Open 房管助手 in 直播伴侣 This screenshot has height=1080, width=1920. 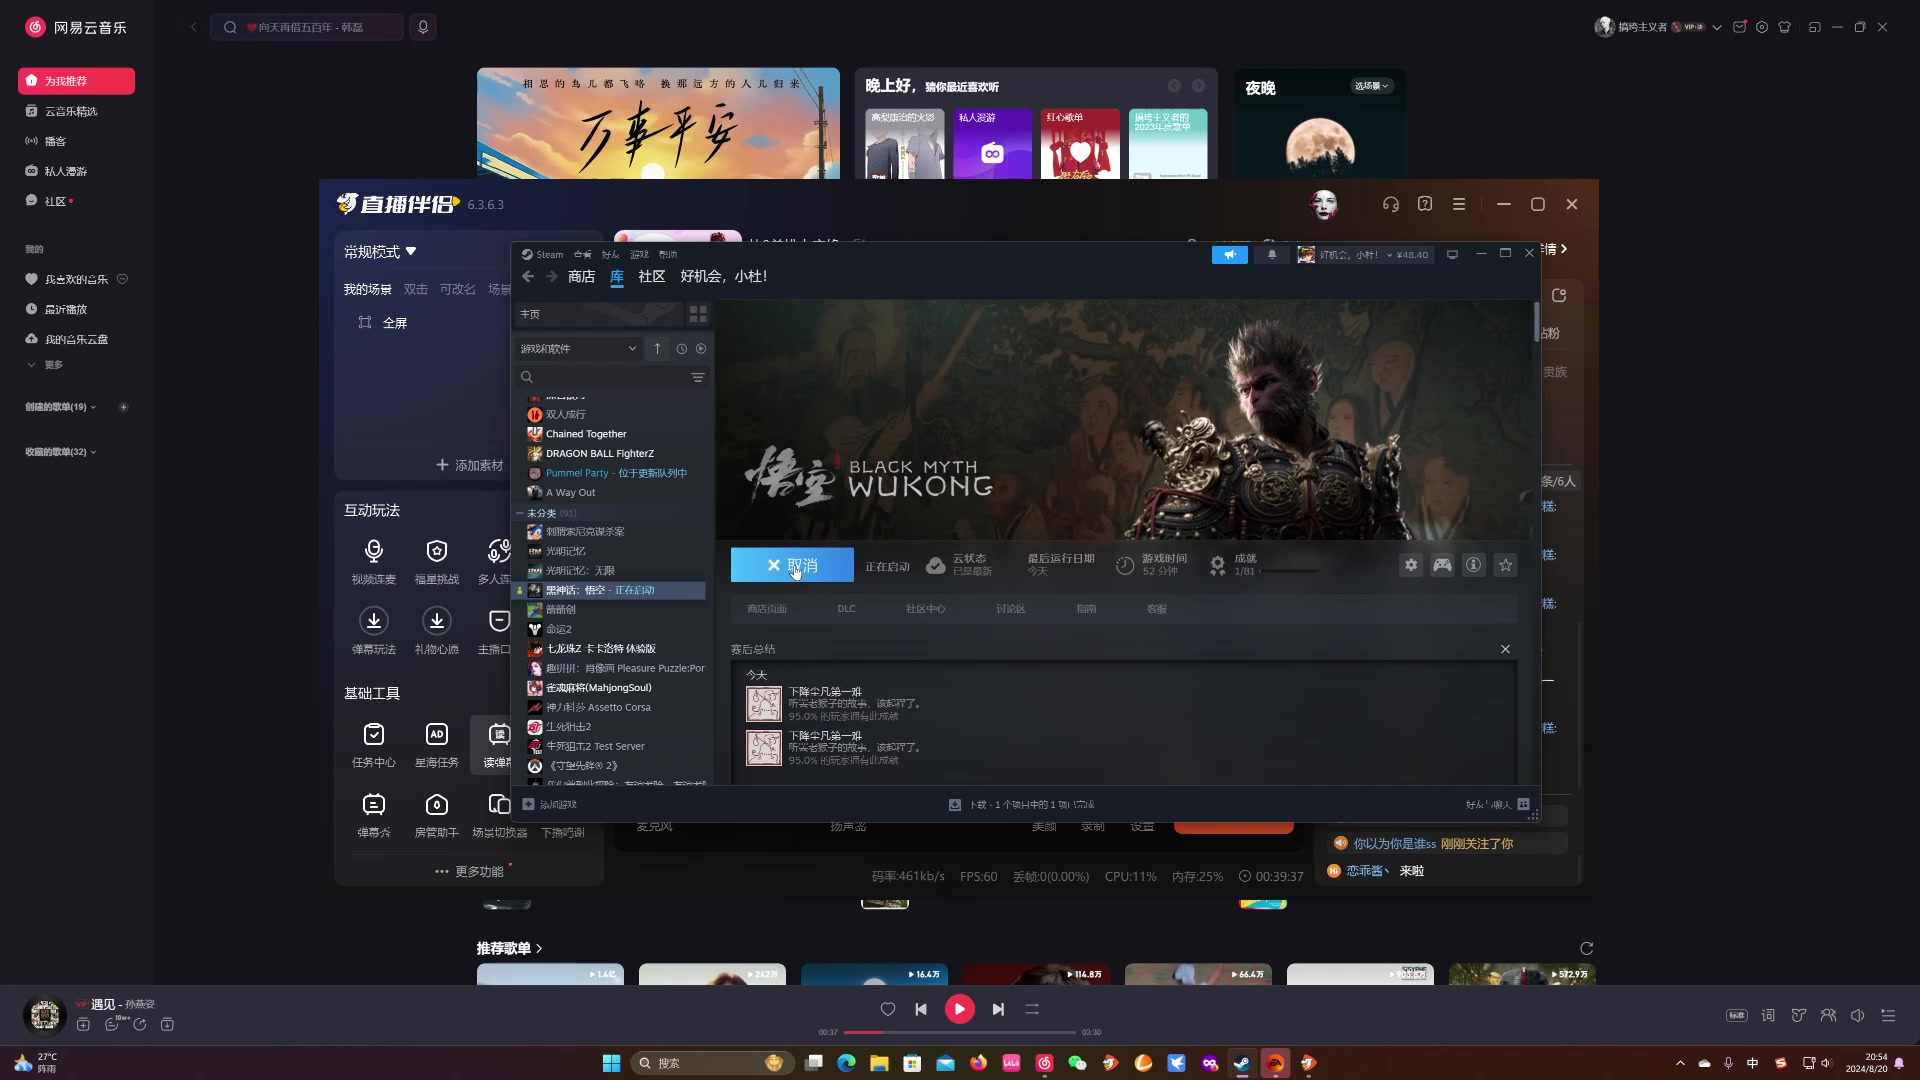point(437,815)
